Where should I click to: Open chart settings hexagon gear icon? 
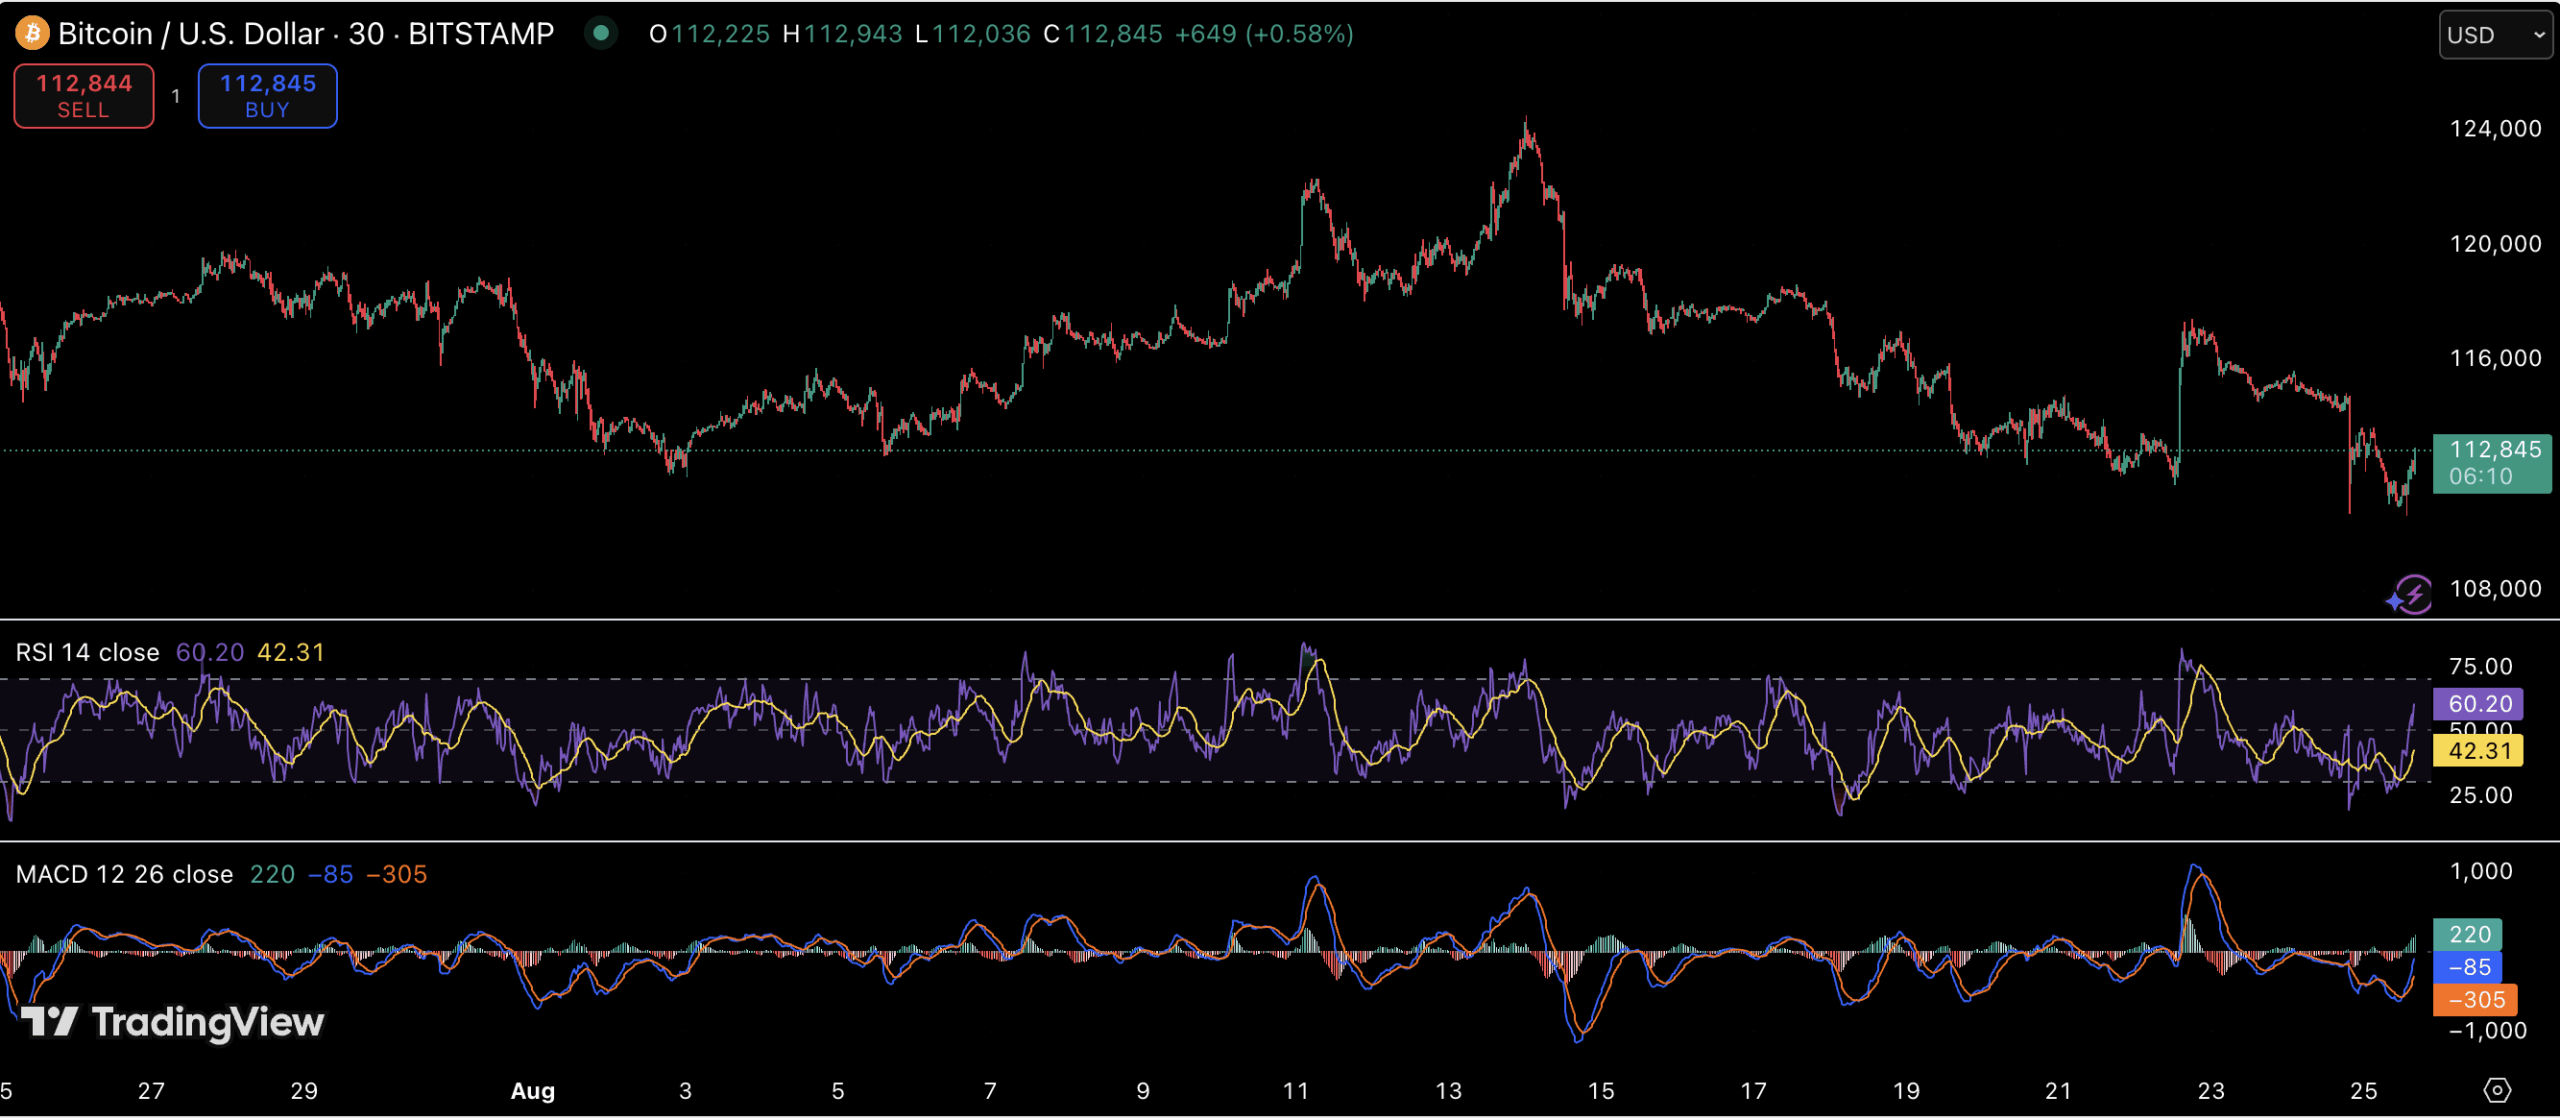coord(2497,1090)
